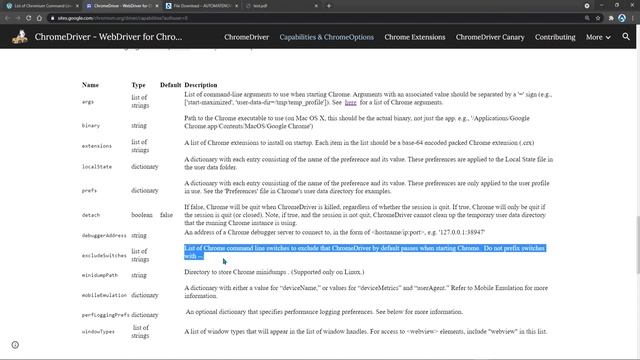Click the highlighted excludeSwitches description text
The image size is (640, 360).
[x=364, y=252]
